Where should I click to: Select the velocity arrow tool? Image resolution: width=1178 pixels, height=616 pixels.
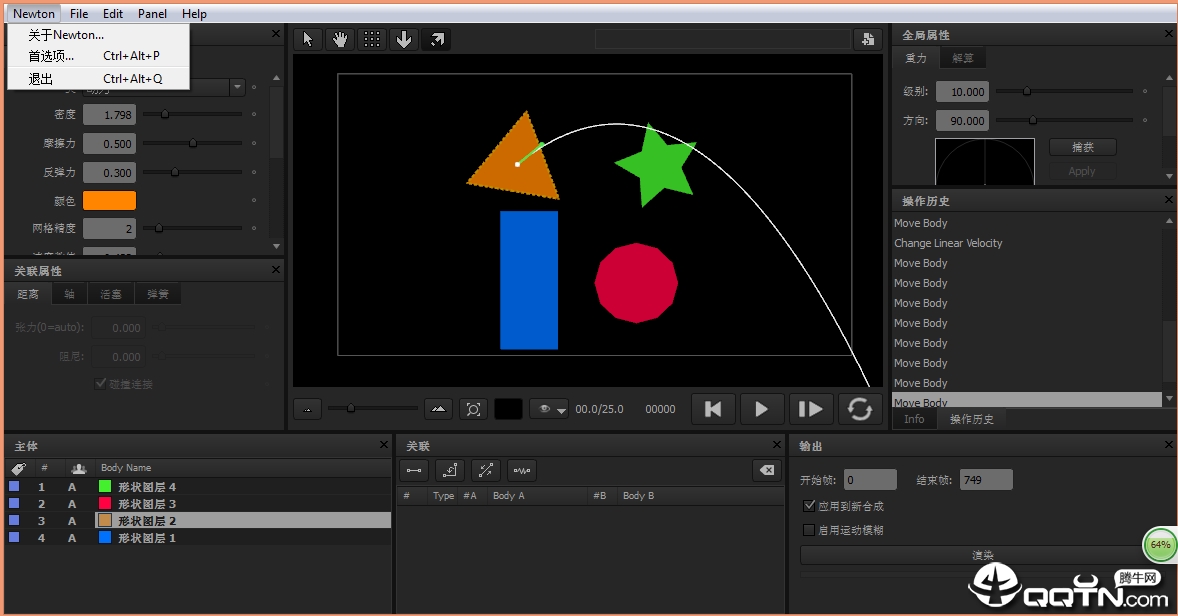tap(436, 39)
